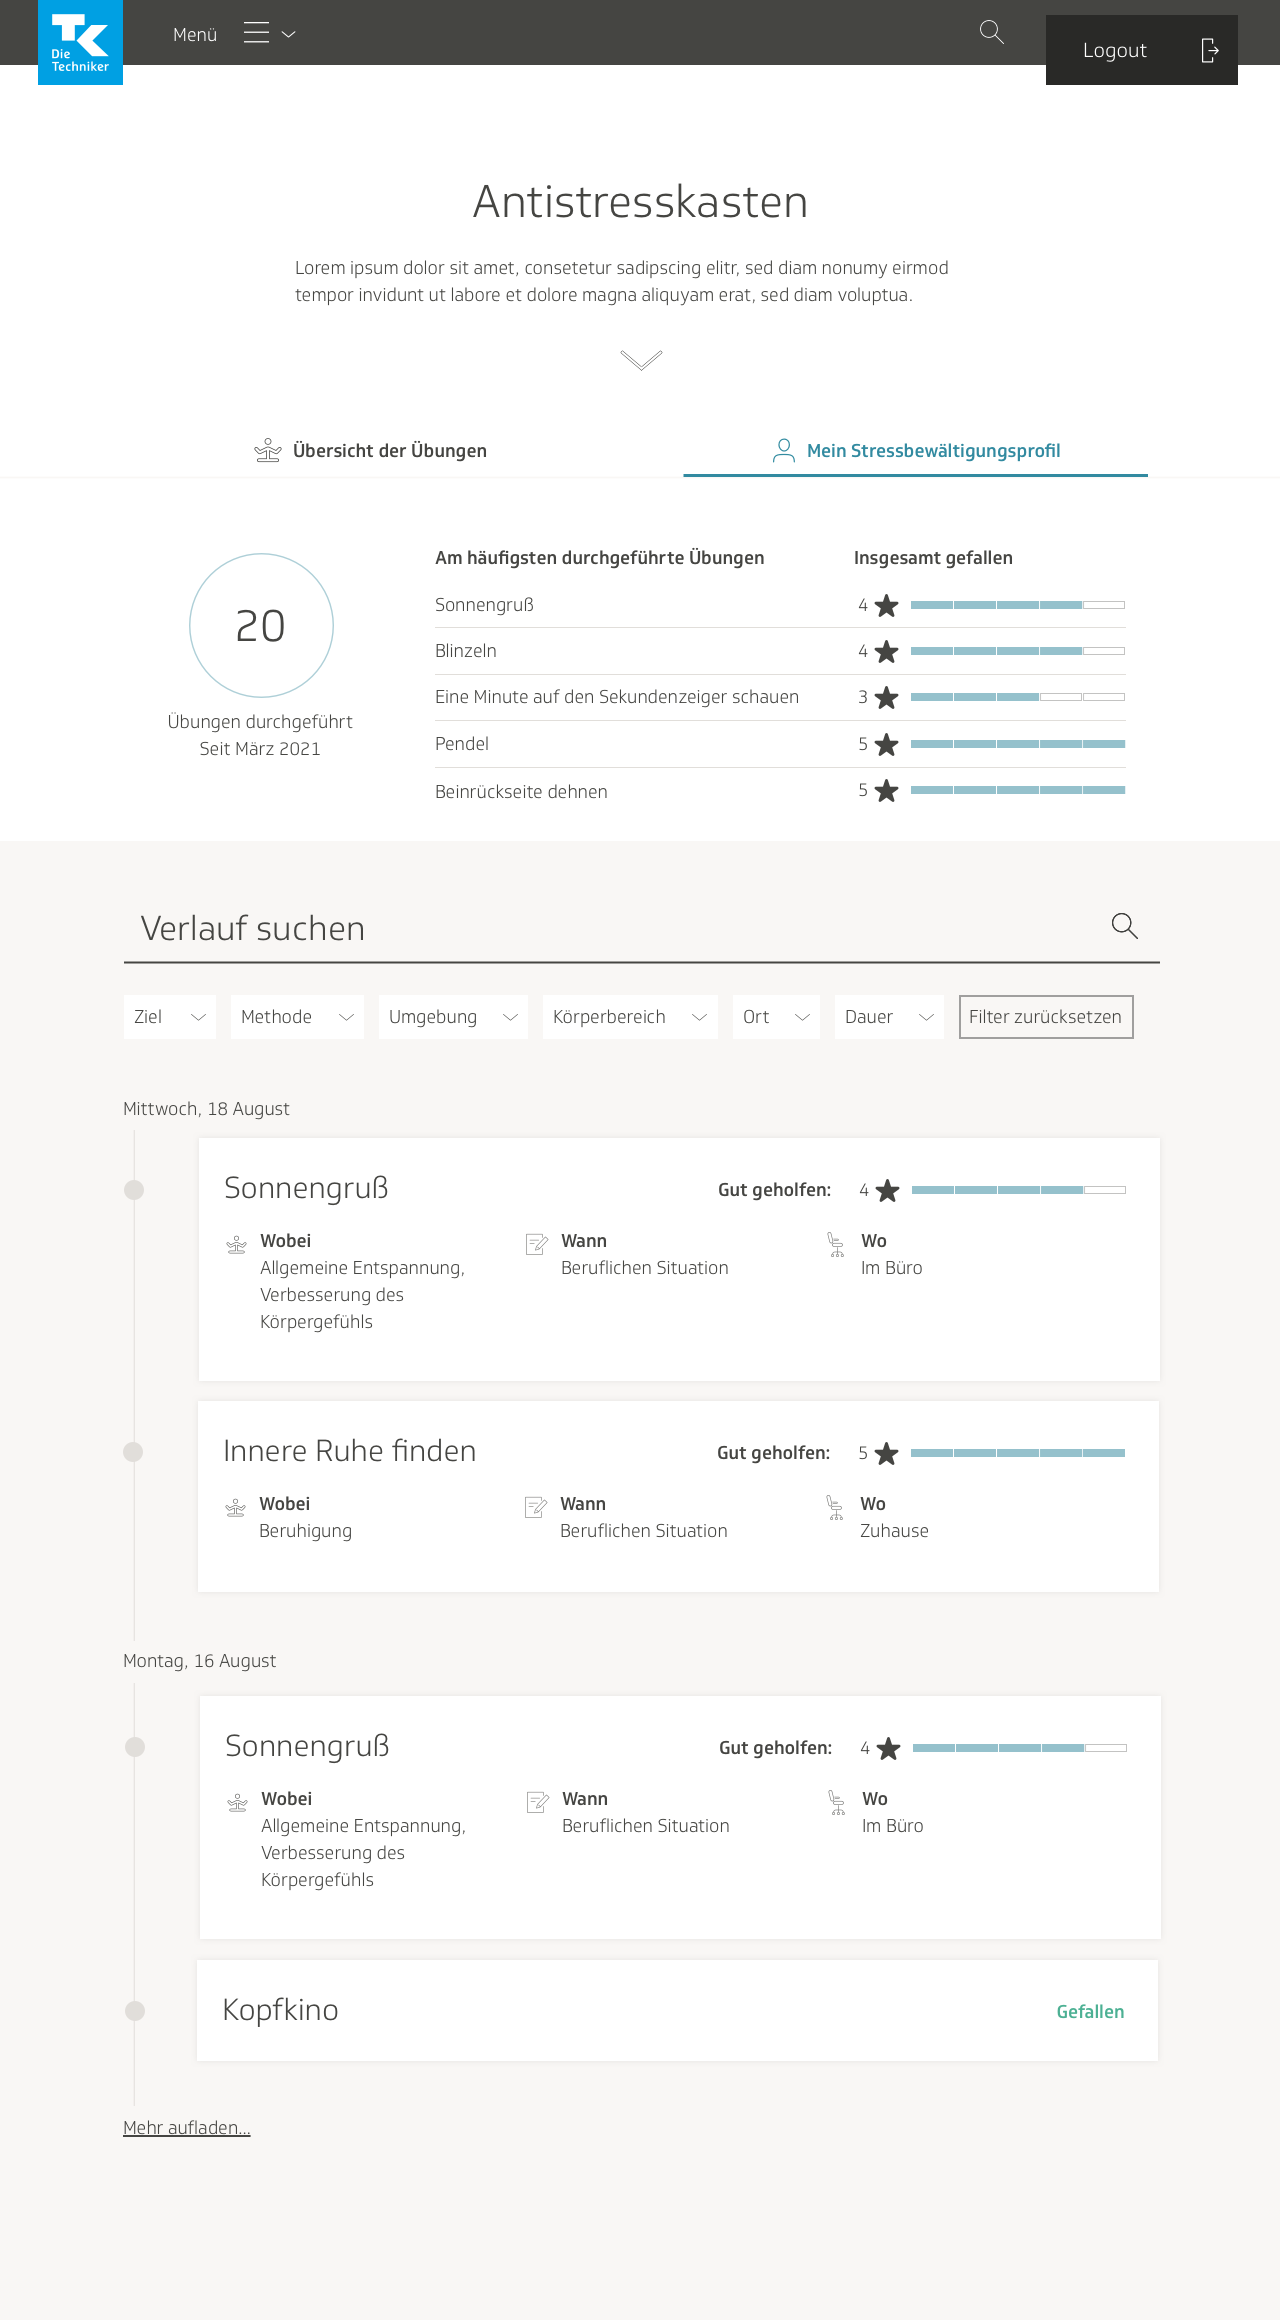1280x2320 pixels.
Task: Expand the description chevron under the intro text
Action: tap(641, 360)
